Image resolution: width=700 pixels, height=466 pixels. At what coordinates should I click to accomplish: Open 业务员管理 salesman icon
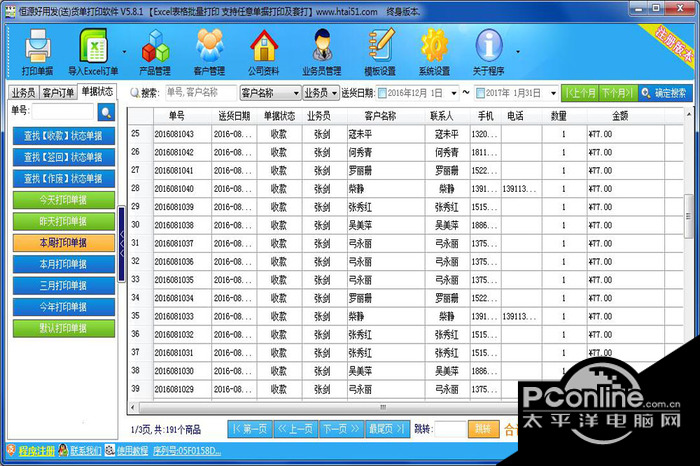(x=321, y=52)
